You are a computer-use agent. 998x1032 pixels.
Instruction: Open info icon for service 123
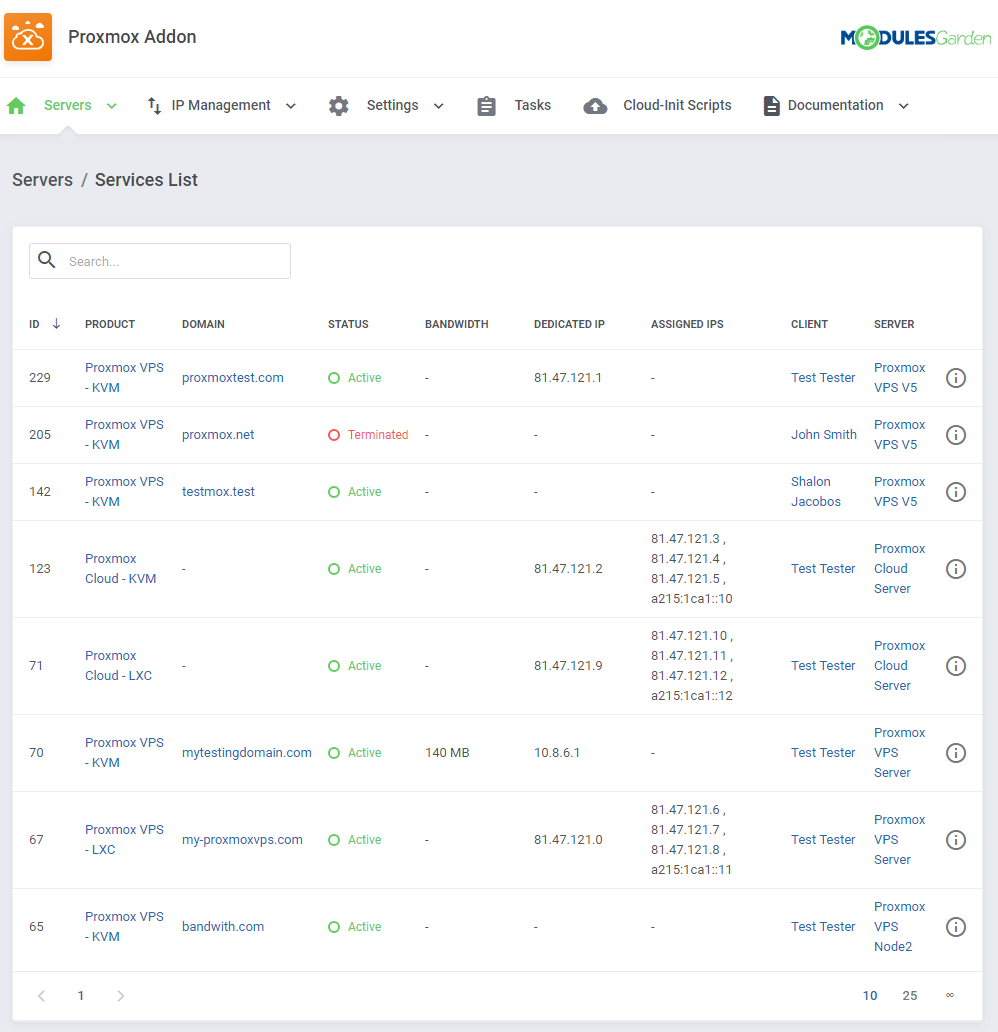click(956, 569)
